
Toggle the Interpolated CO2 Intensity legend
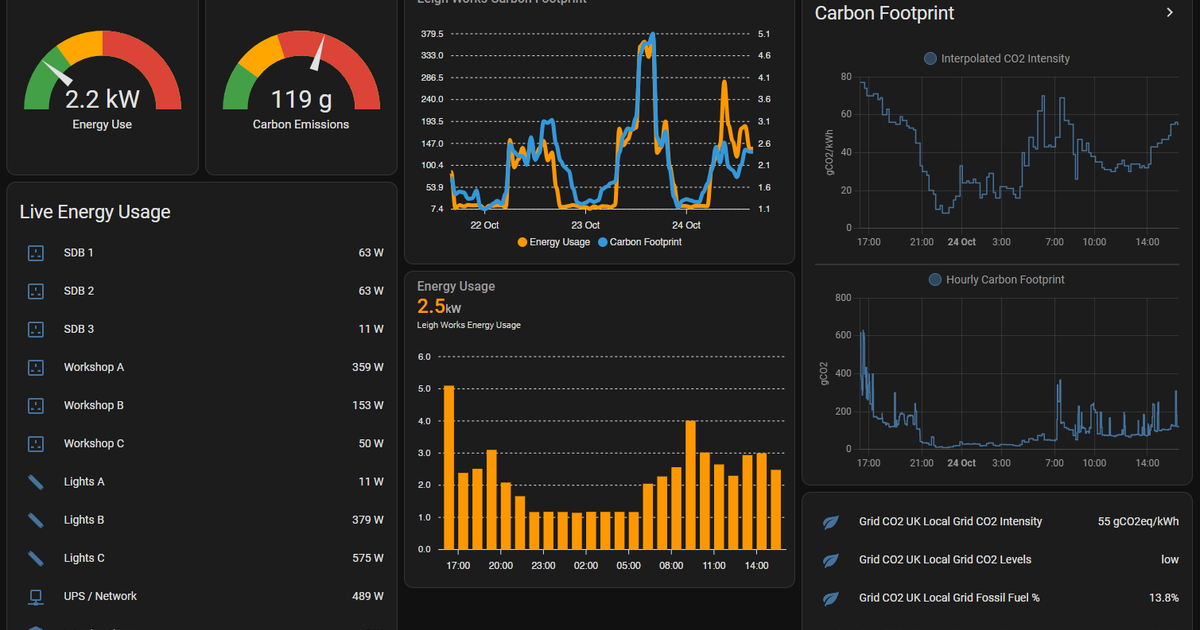pos(997,59)
